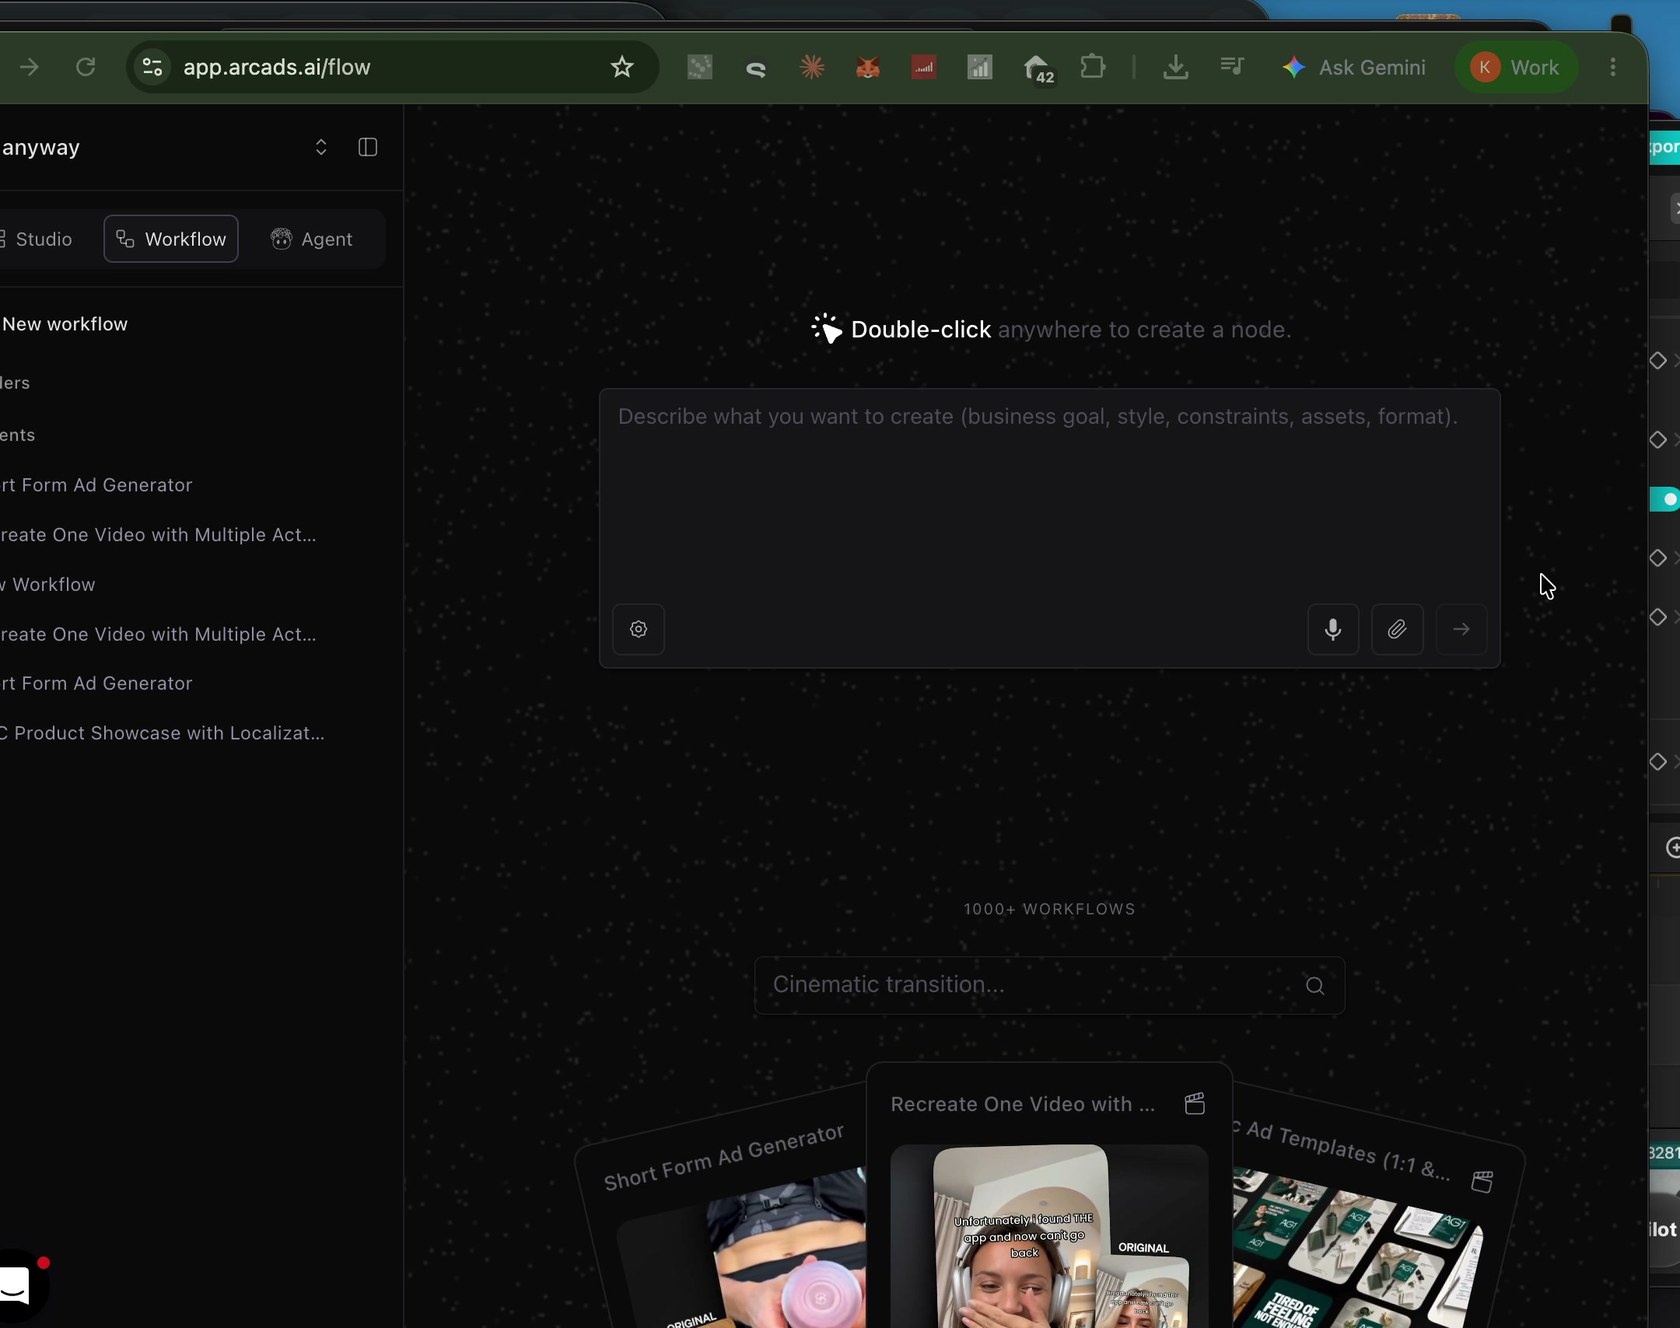Image resolution: width=1680 pixels, height=1328 pixels.
Task: Click the bar chart extension icon
Action: click(x=980, y=67)
